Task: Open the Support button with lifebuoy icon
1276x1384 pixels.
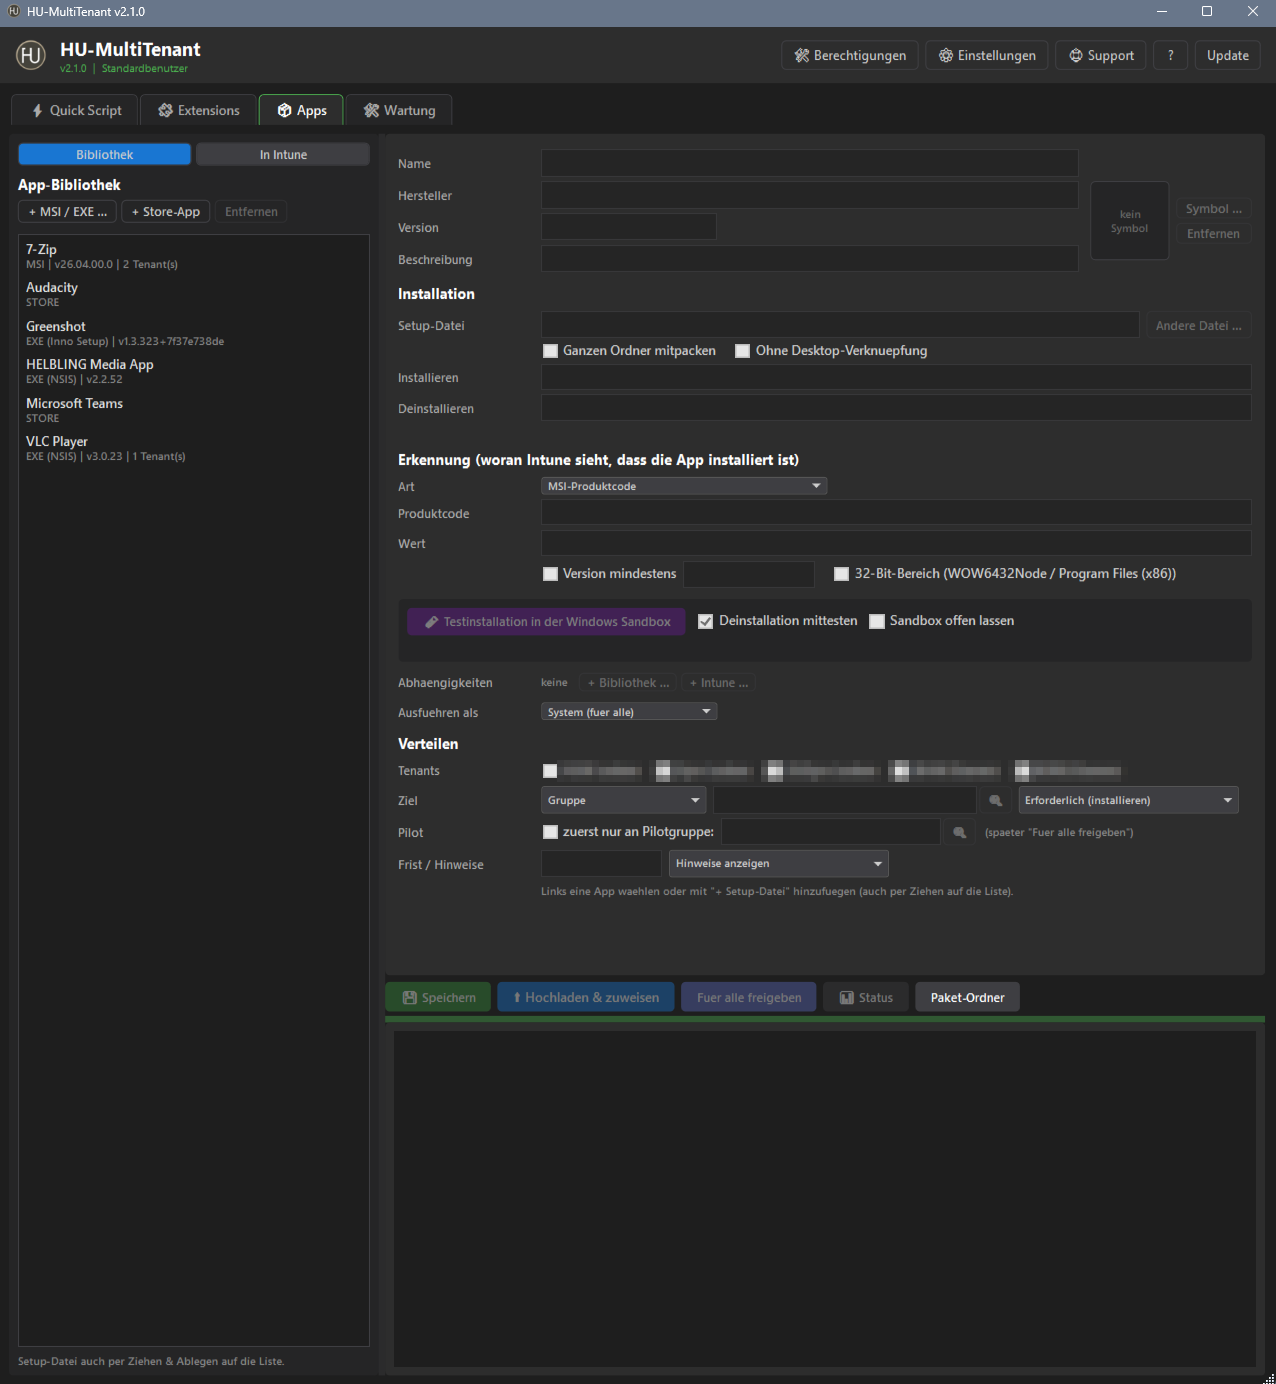Action: pos(1102,56)
